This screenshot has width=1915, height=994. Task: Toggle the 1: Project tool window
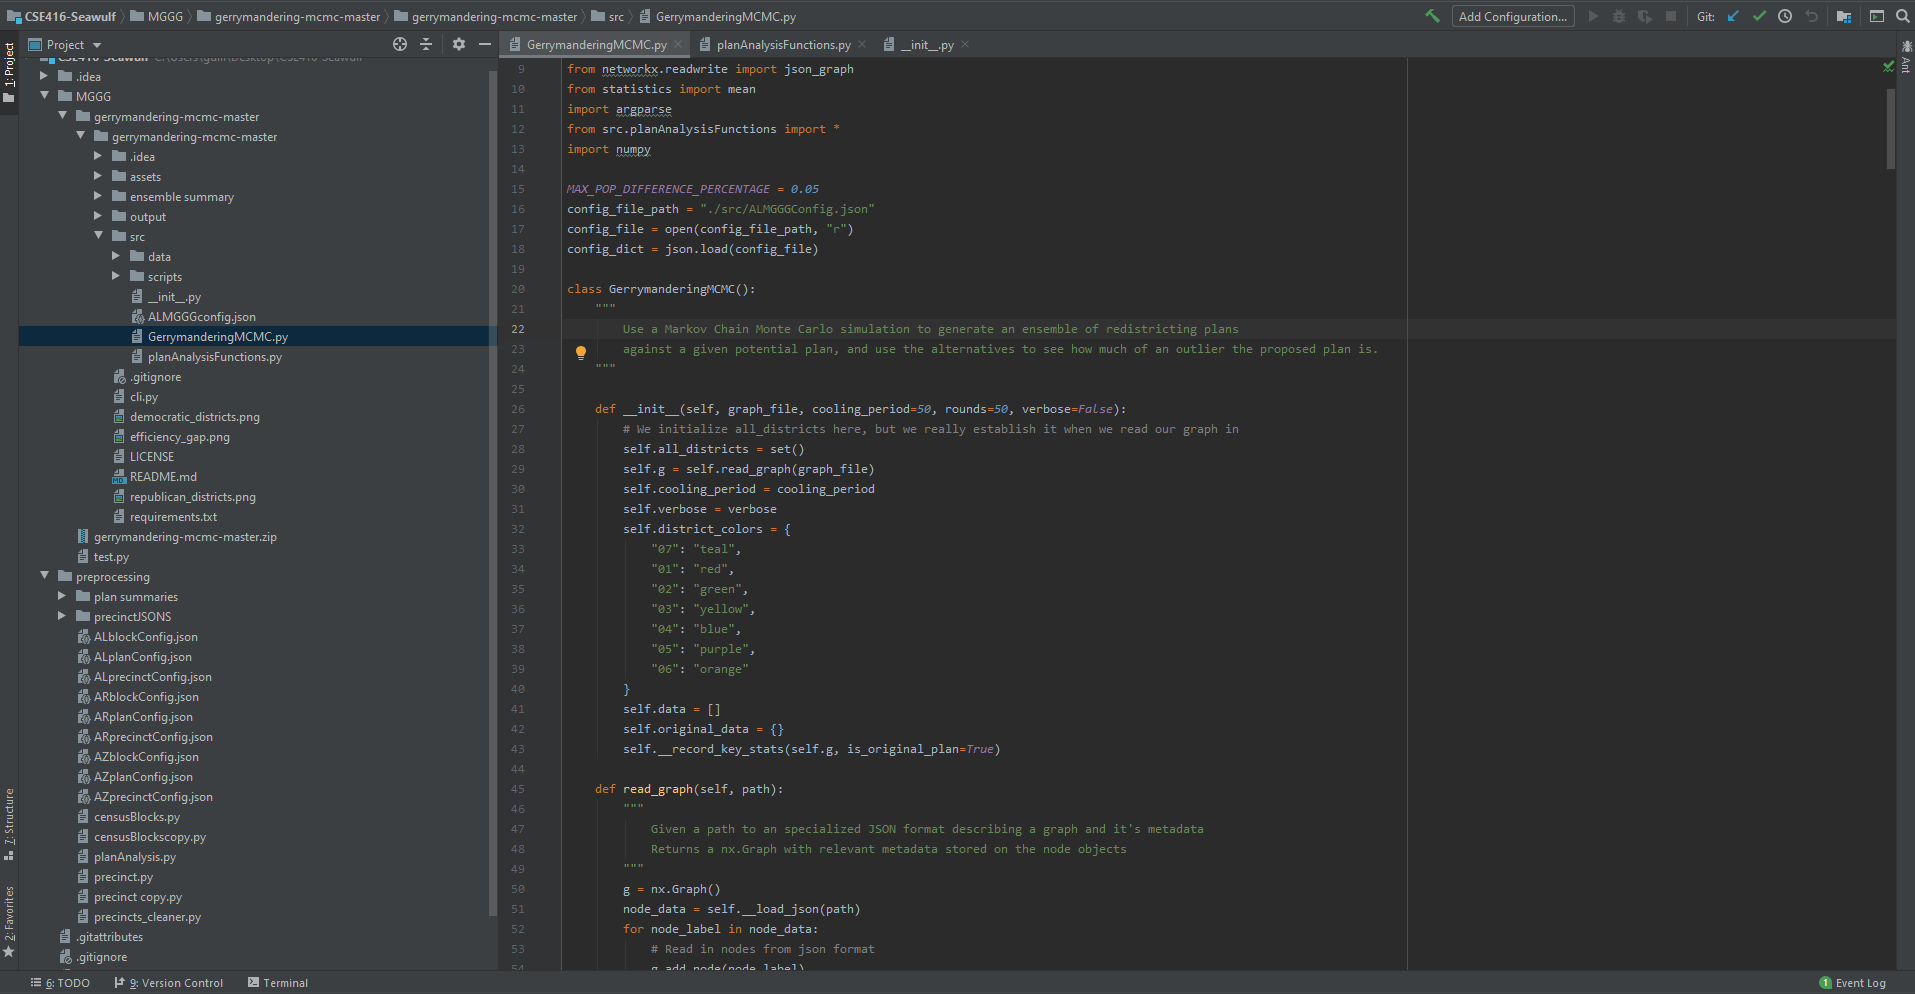point(9,66)
